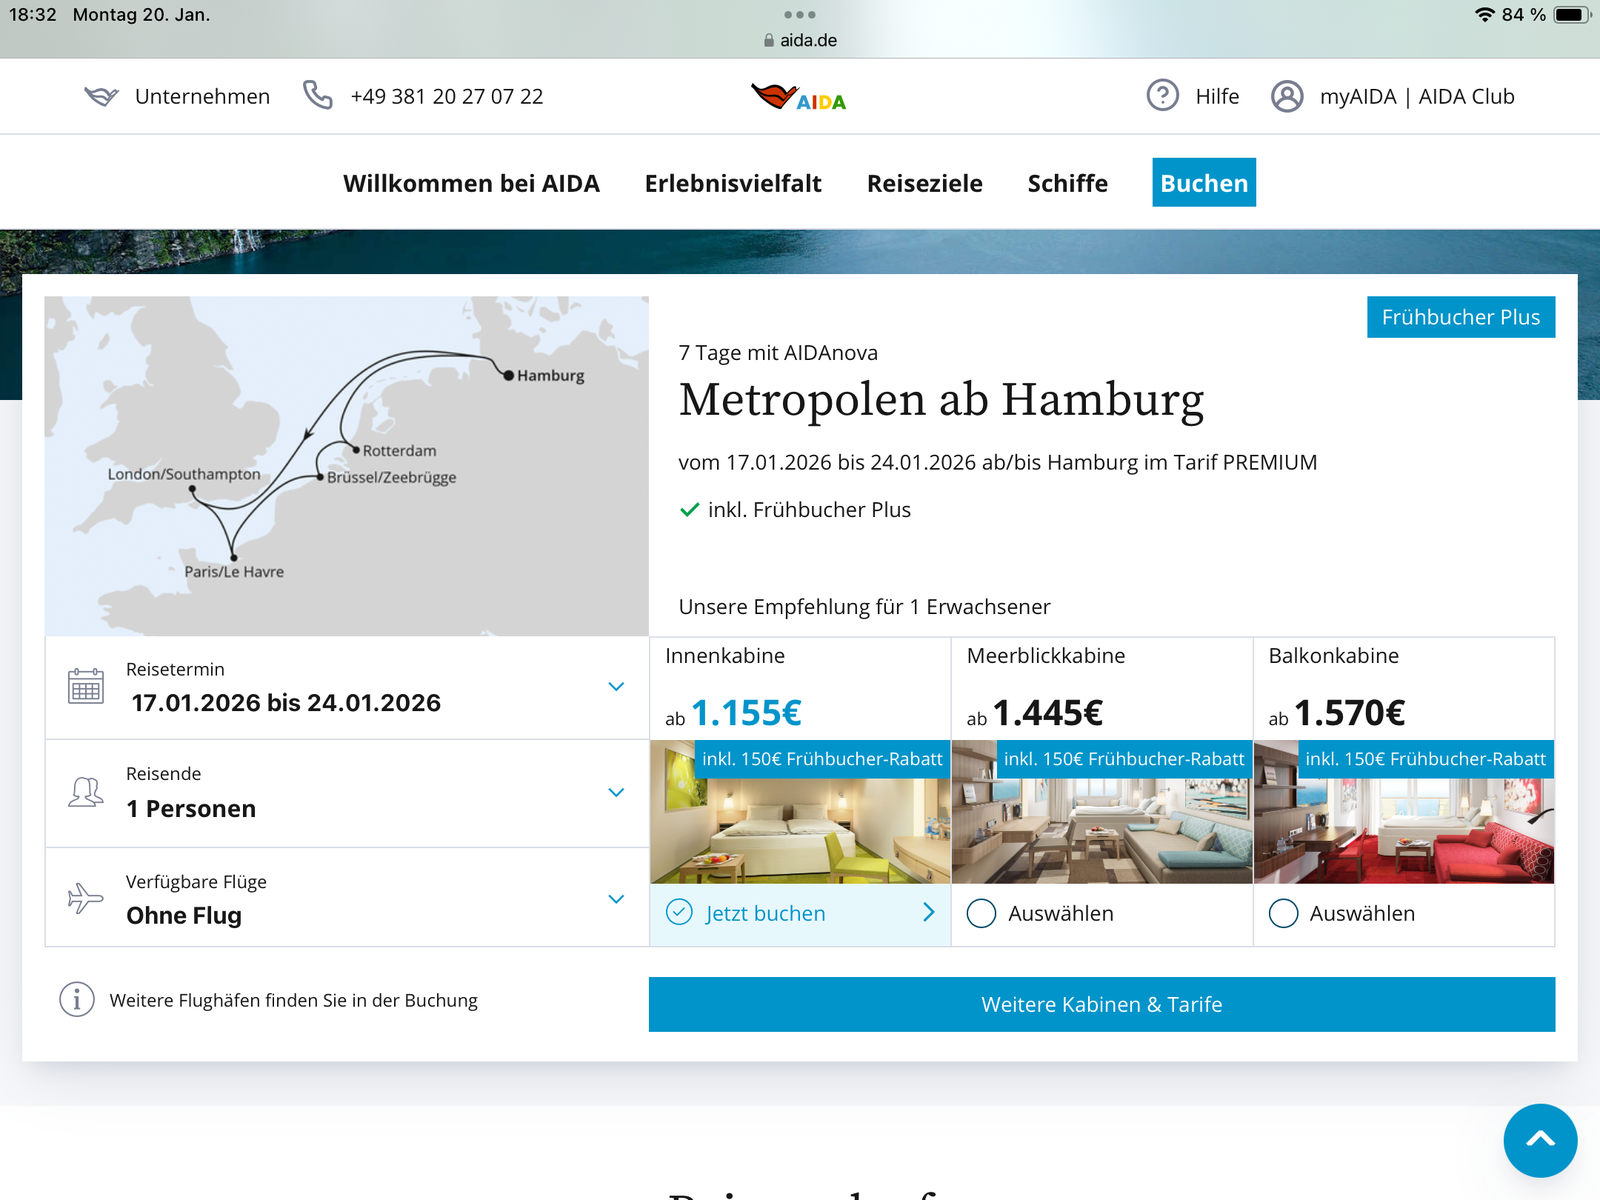Click the Frühbucher Plus badge
1600x1200 pixels.
[x=1461, y=317]
